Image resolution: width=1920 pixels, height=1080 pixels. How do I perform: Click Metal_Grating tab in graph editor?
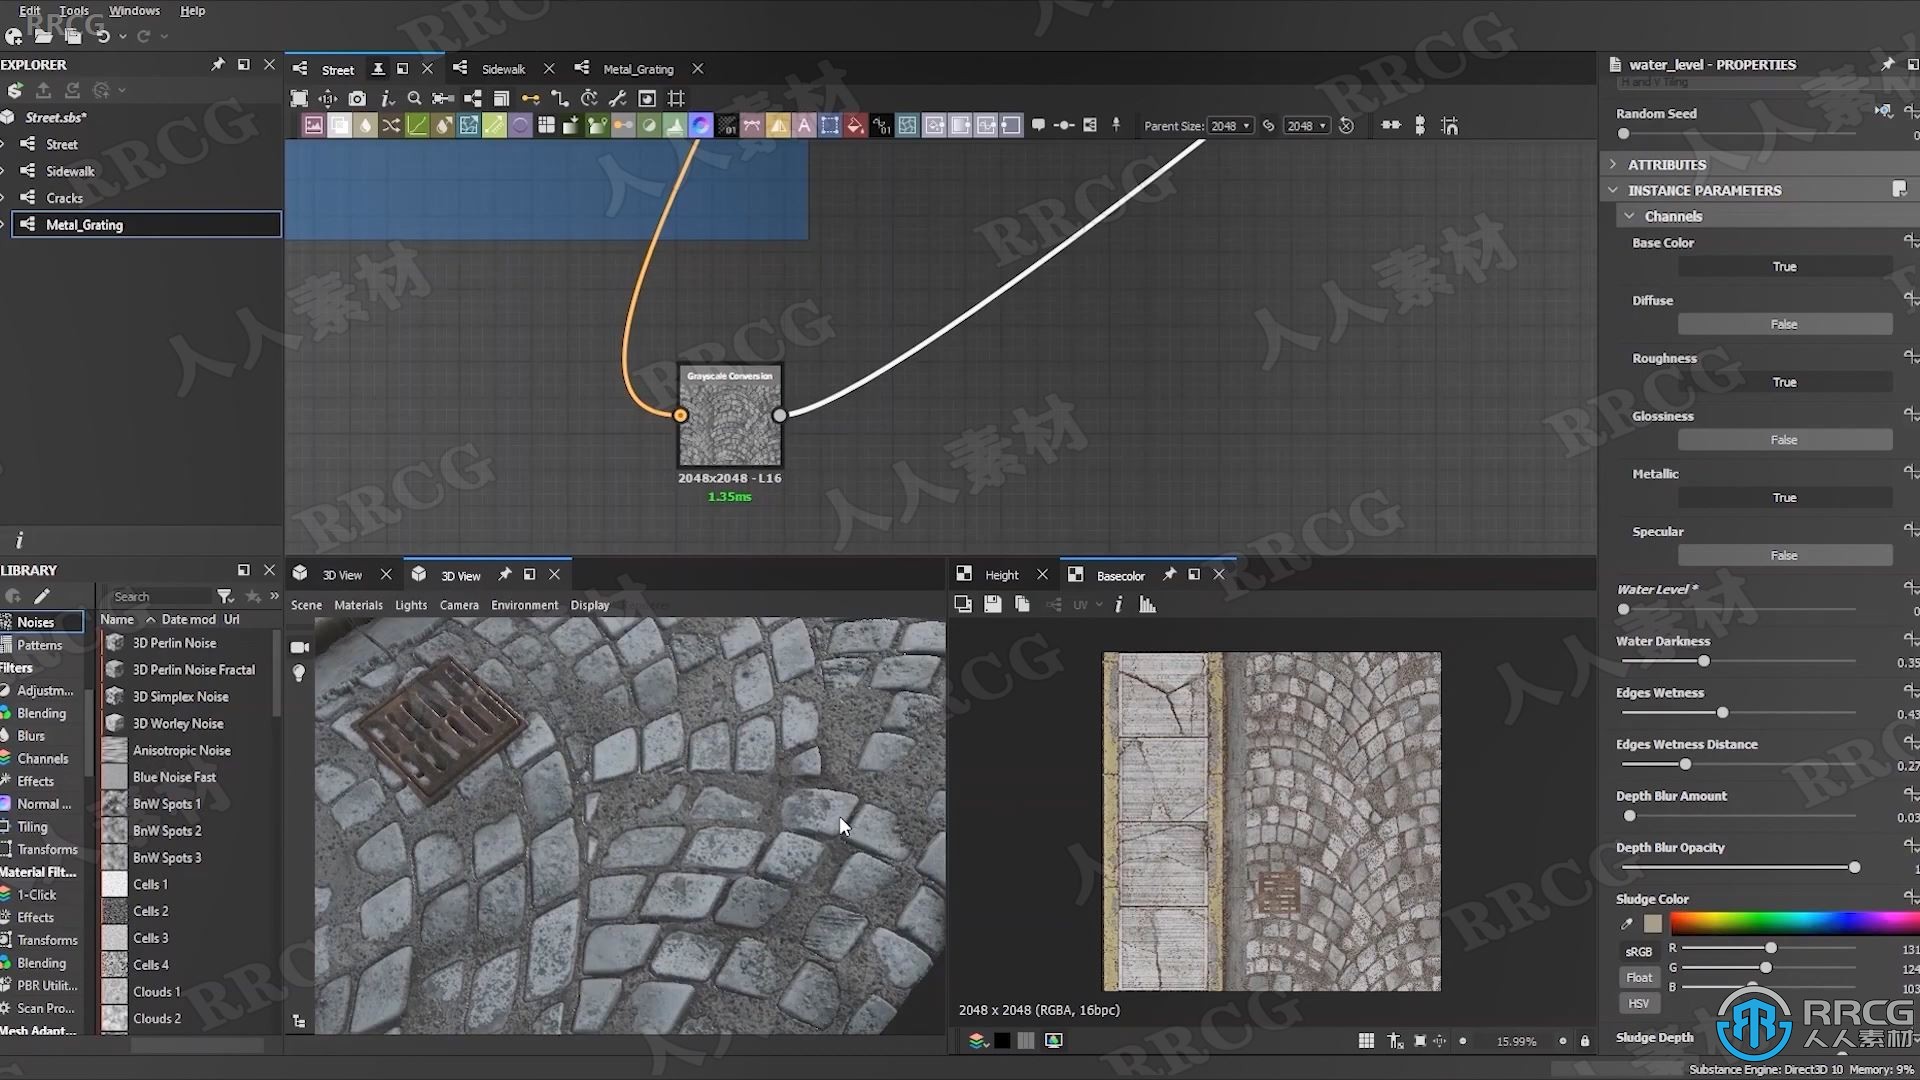[637, 67]
